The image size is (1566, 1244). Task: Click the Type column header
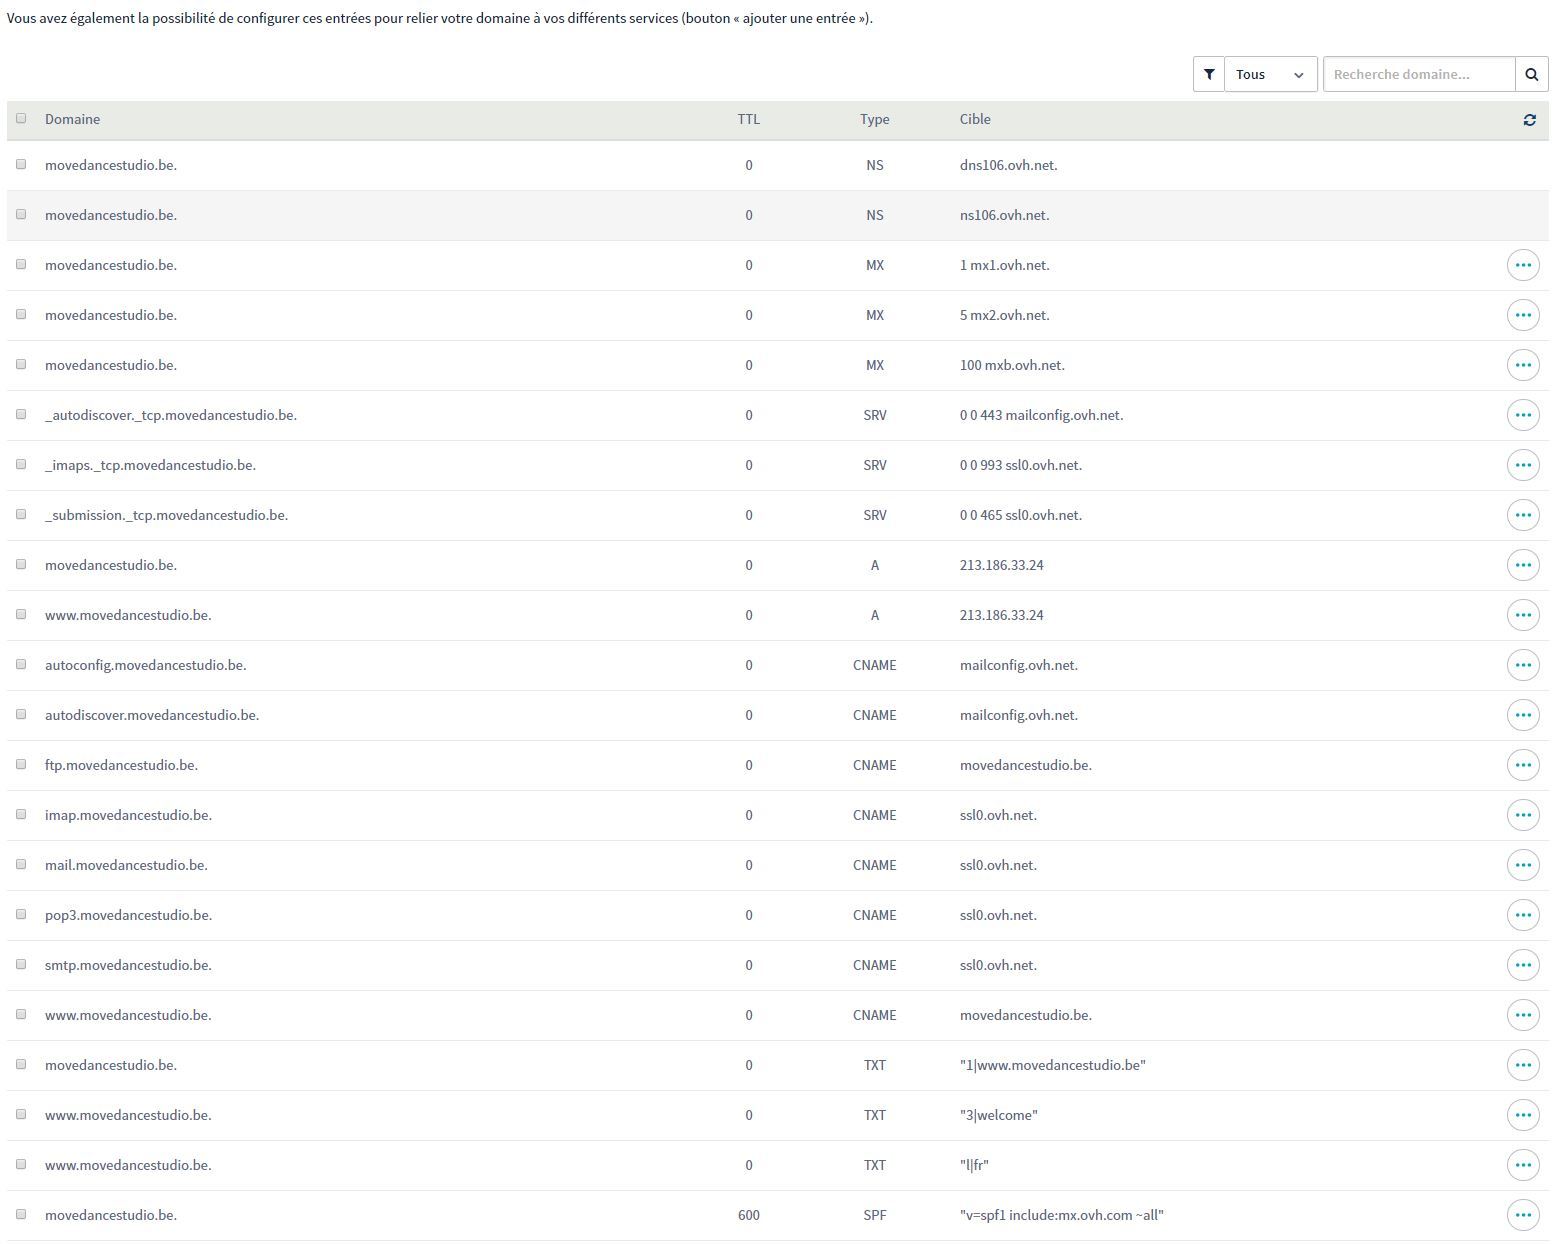click(x=874, y=119)
